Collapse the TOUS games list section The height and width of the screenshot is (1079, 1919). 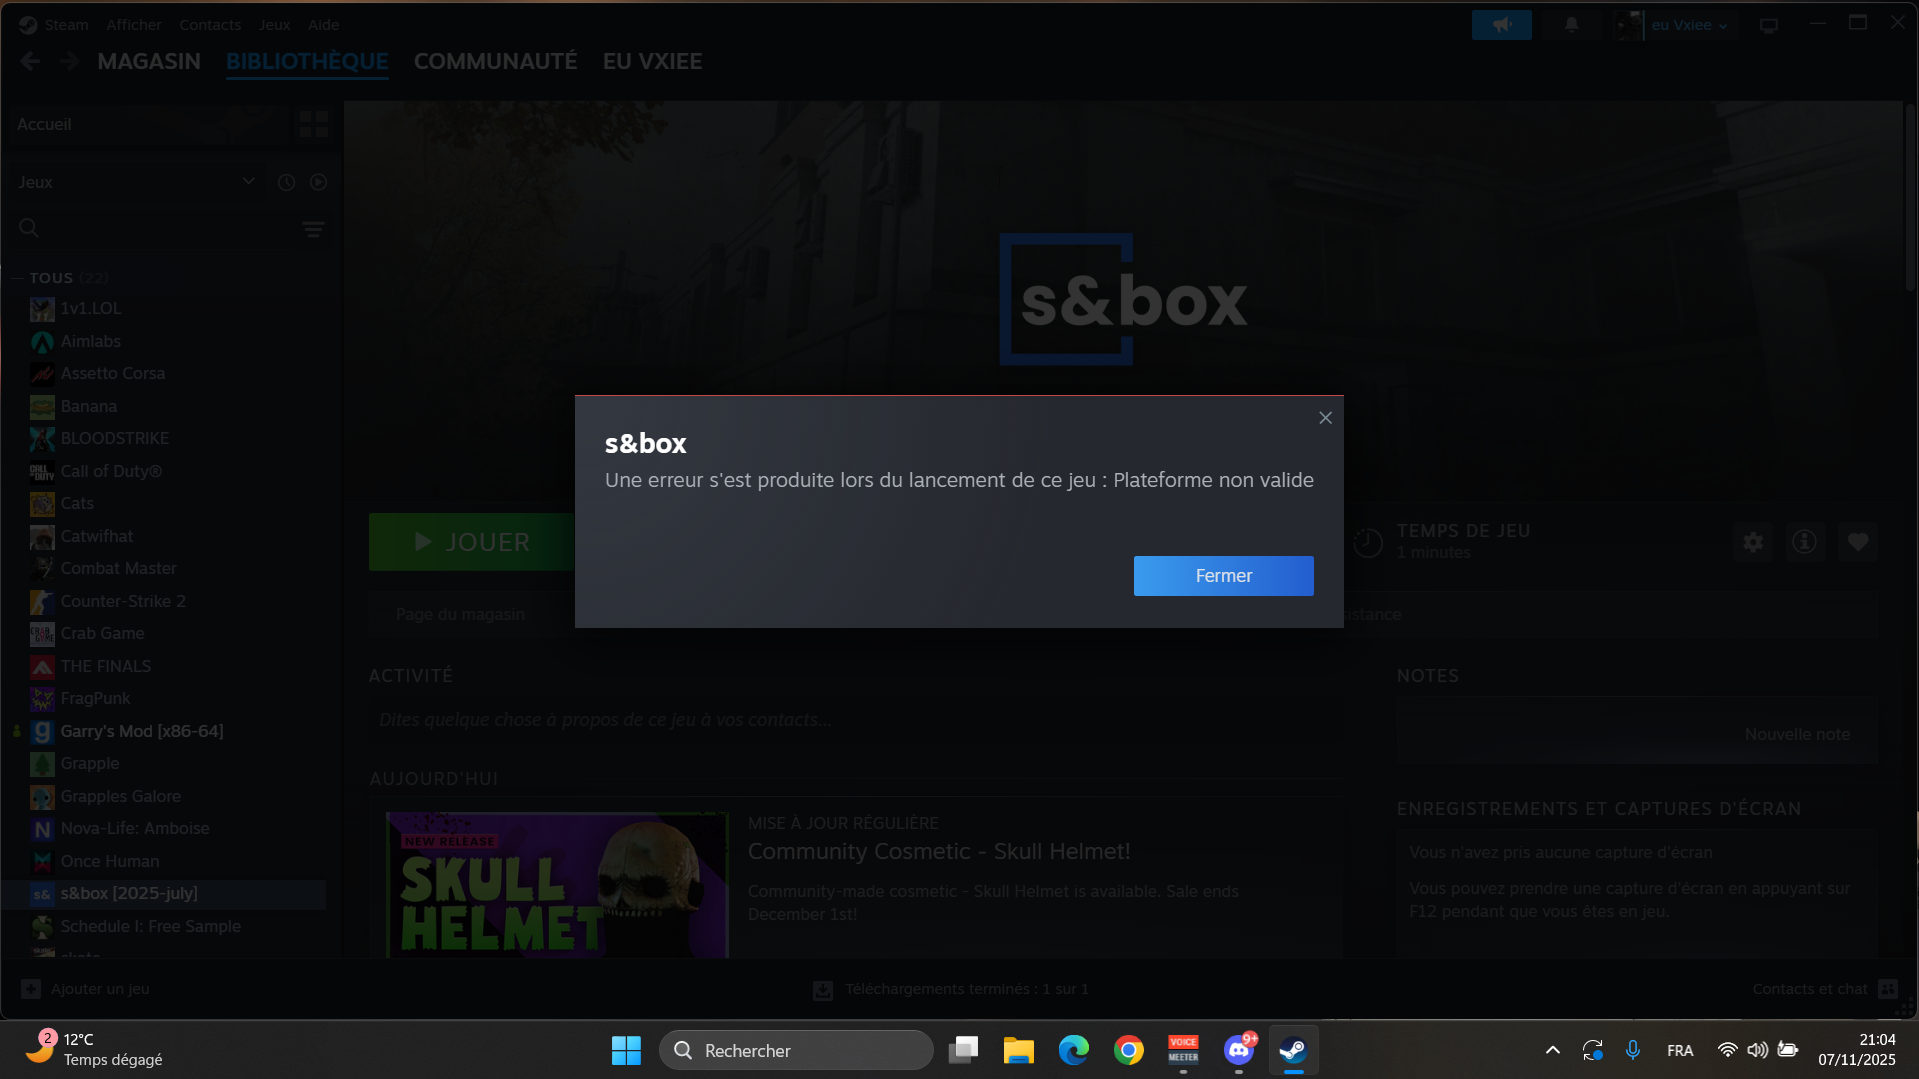(x=18, y=278)
